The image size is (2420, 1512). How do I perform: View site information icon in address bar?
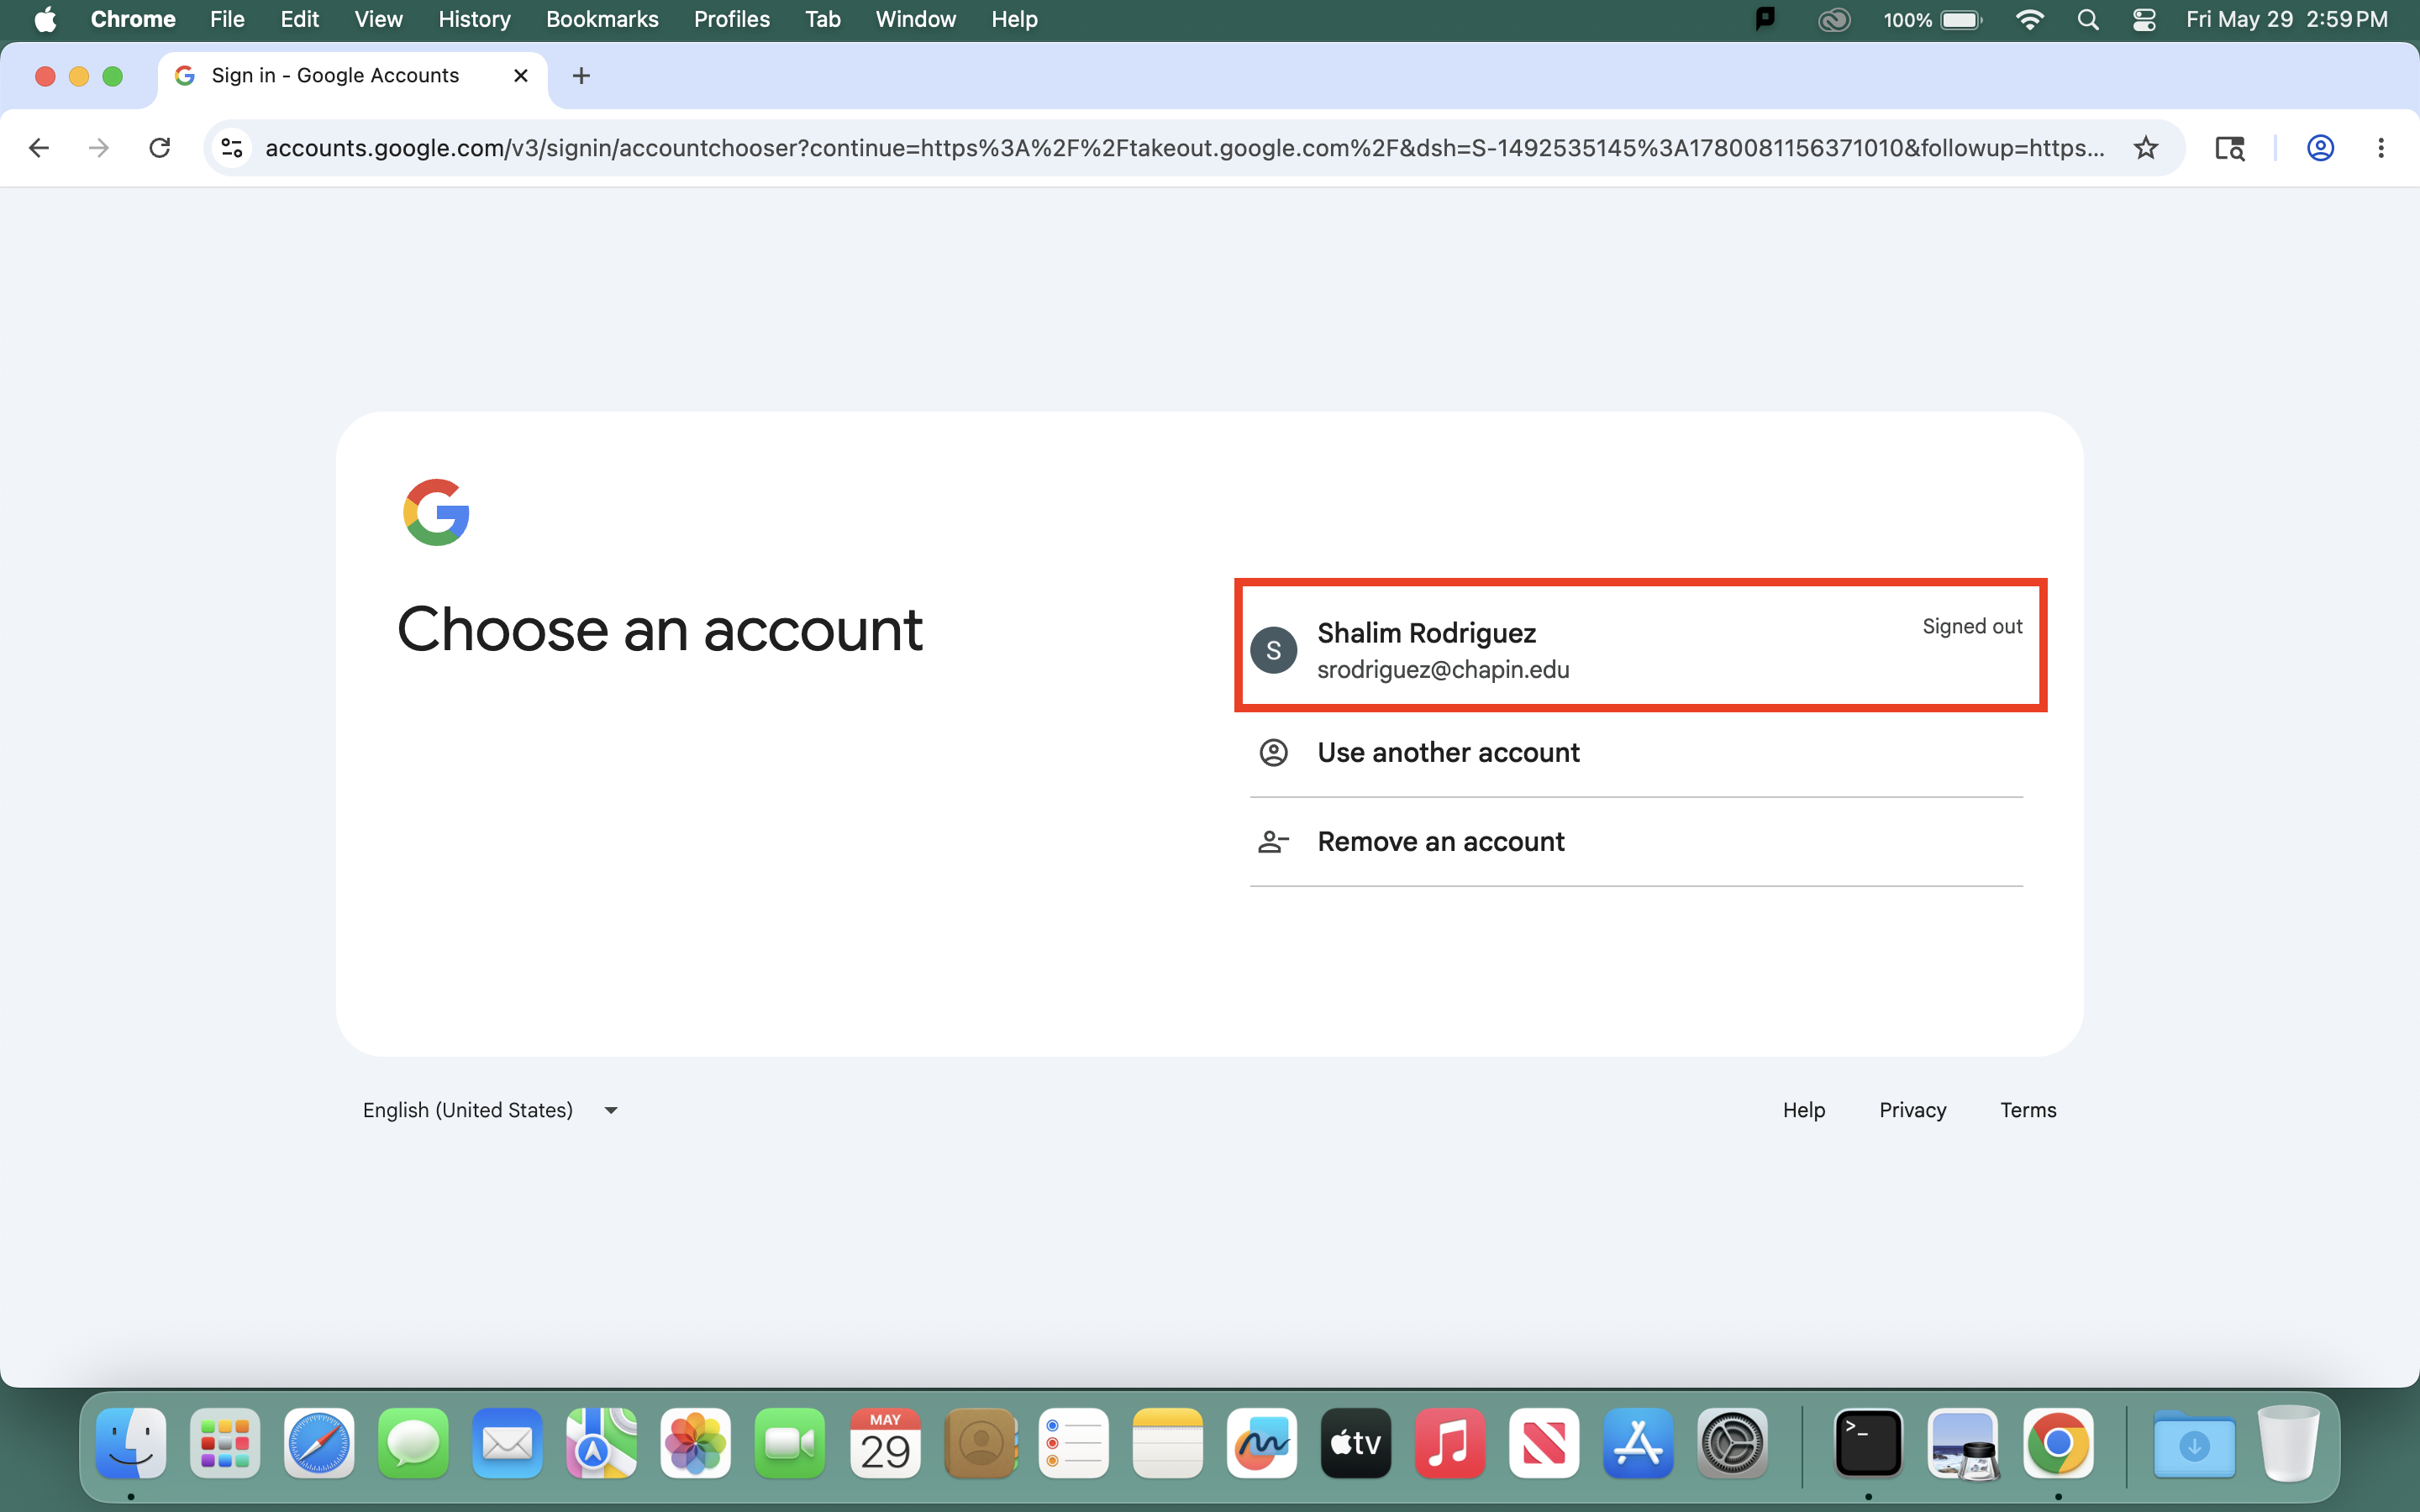(x=232, y=148)
